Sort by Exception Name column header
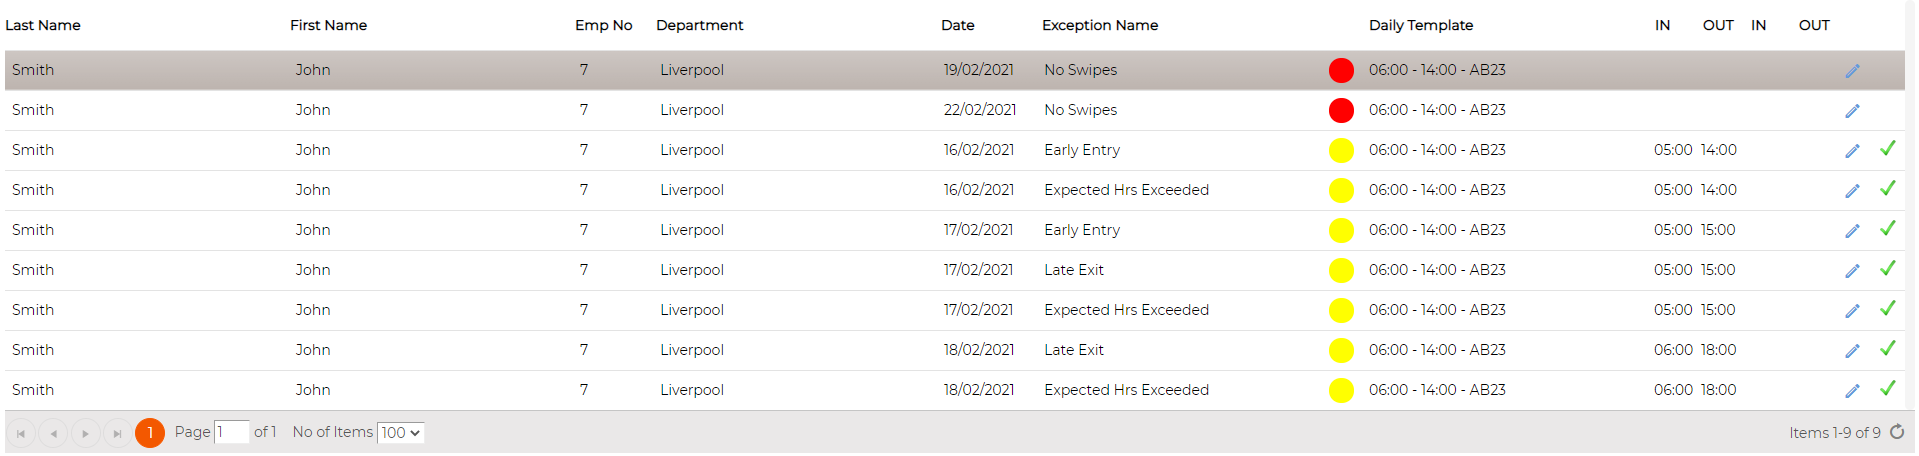This screenshot has height=456, width=1919. tap(1100, 25)
